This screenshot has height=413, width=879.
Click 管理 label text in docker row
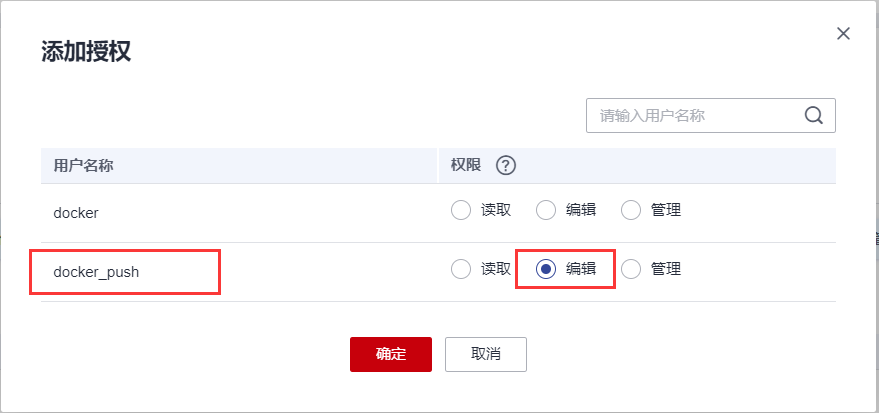point(666,211)
